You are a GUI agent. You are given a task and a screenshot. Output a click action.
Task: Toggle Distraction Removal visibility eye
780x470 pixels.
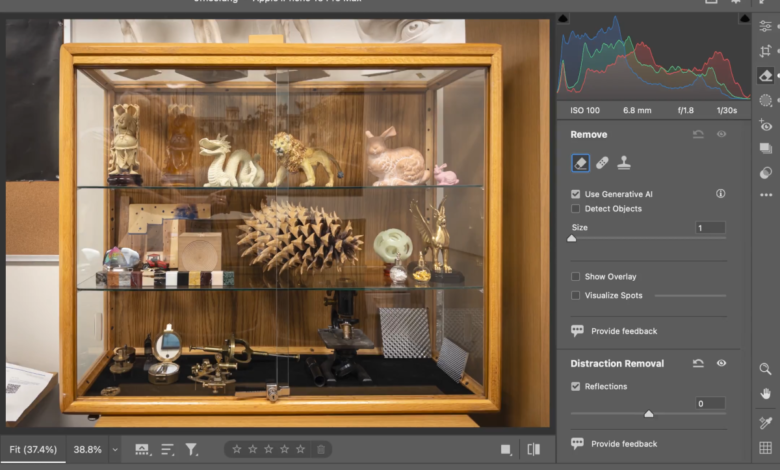coord(721,364)
